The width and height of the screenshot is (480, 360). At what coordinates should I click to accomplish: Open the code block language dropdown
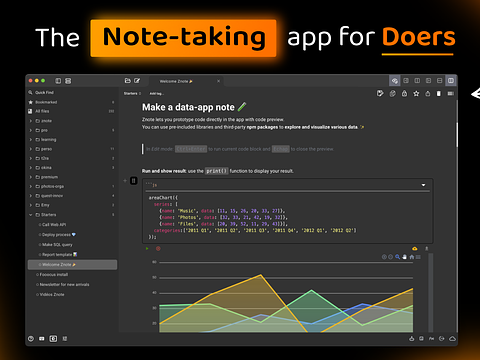(423, 185)
